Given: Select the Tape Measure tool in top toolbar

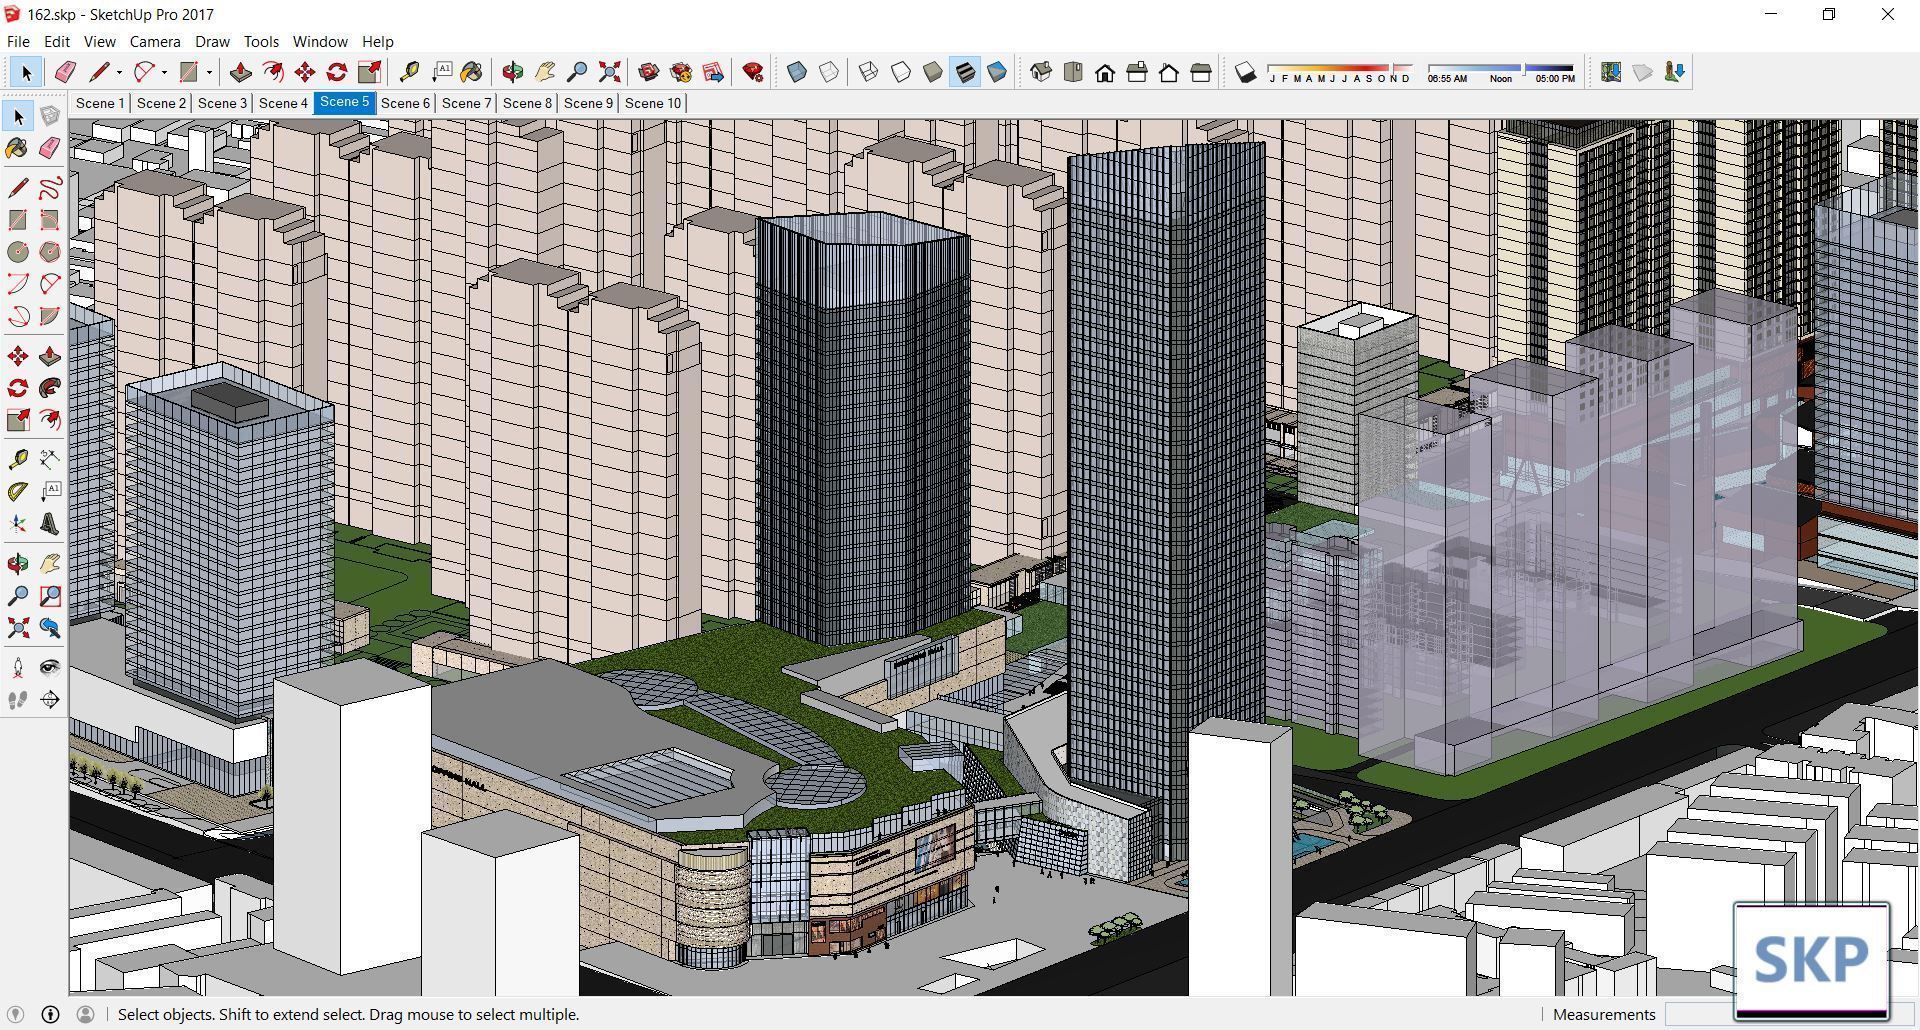Looking at the screenshot, I should coord(409,72).
